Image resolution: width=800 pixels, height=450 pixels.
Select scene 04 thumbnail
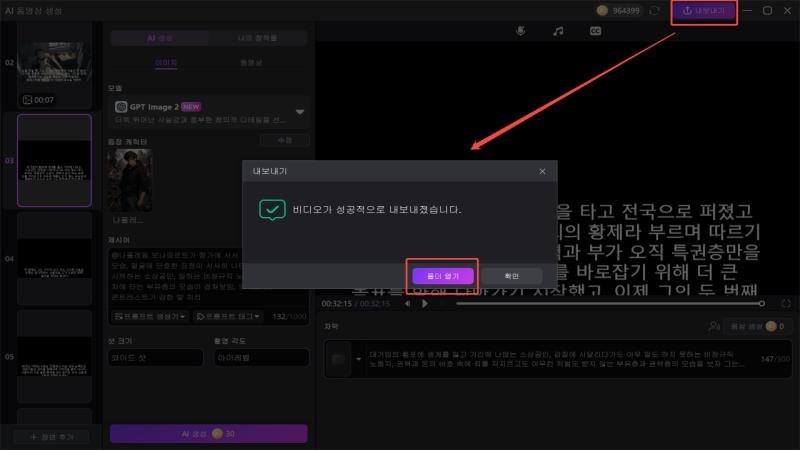(55, 259)
